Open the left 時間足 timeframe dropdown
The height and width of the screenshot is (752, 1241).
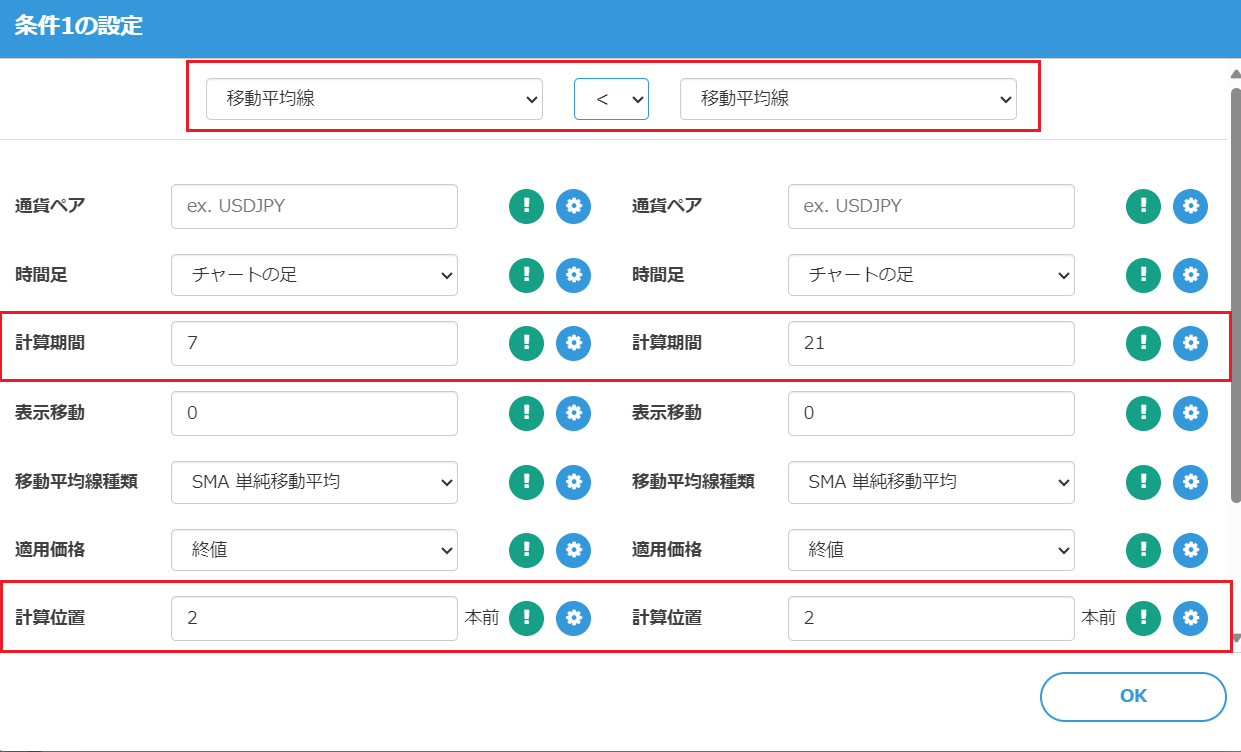314,275
